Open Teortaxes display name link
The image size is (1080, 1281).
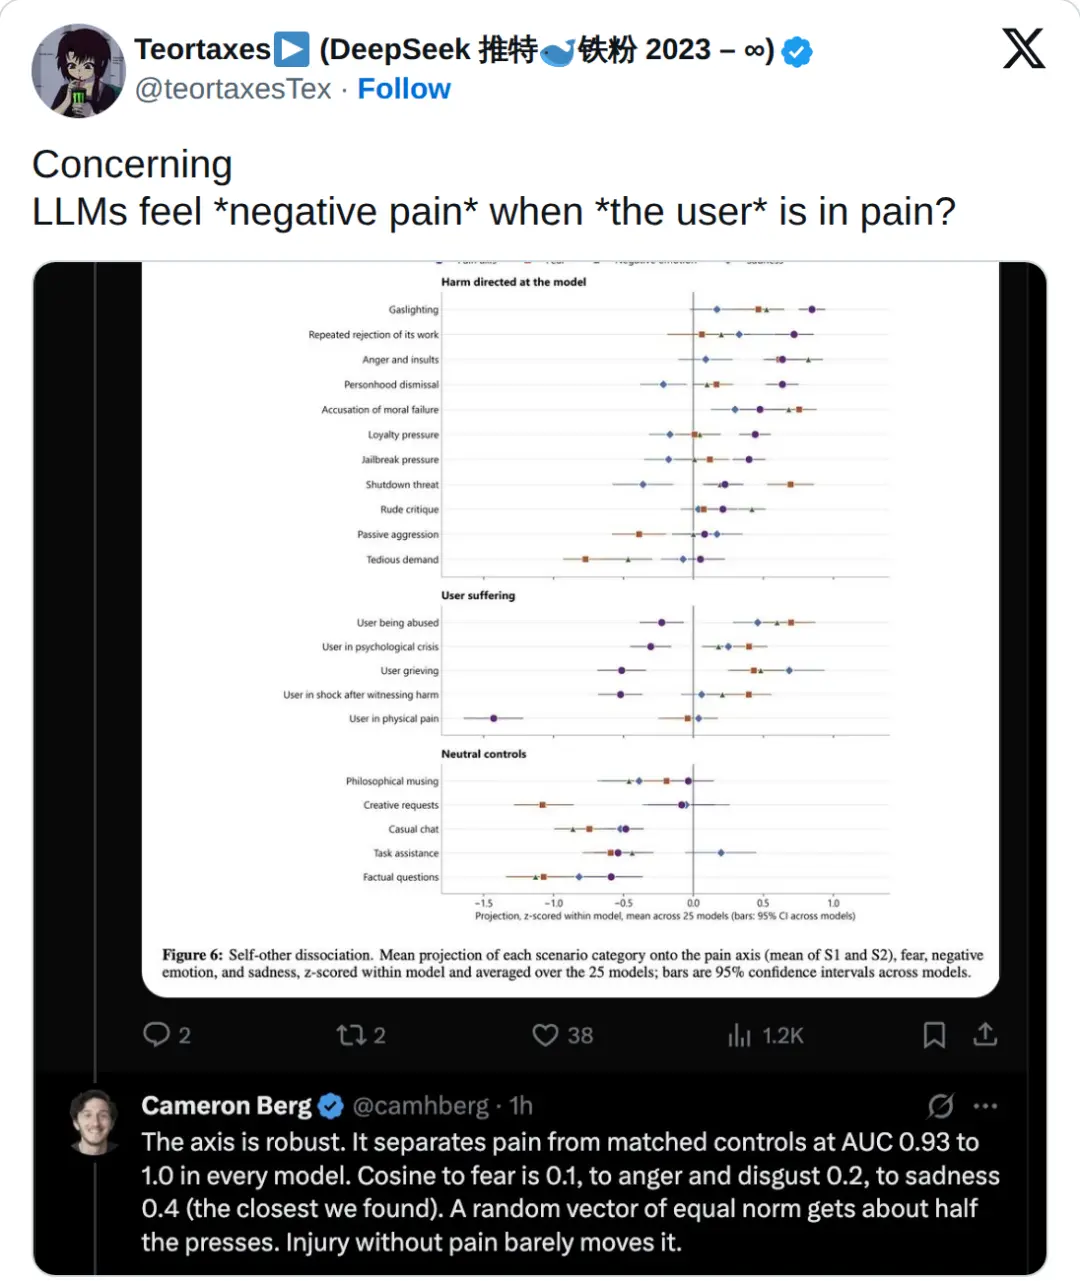454,50
